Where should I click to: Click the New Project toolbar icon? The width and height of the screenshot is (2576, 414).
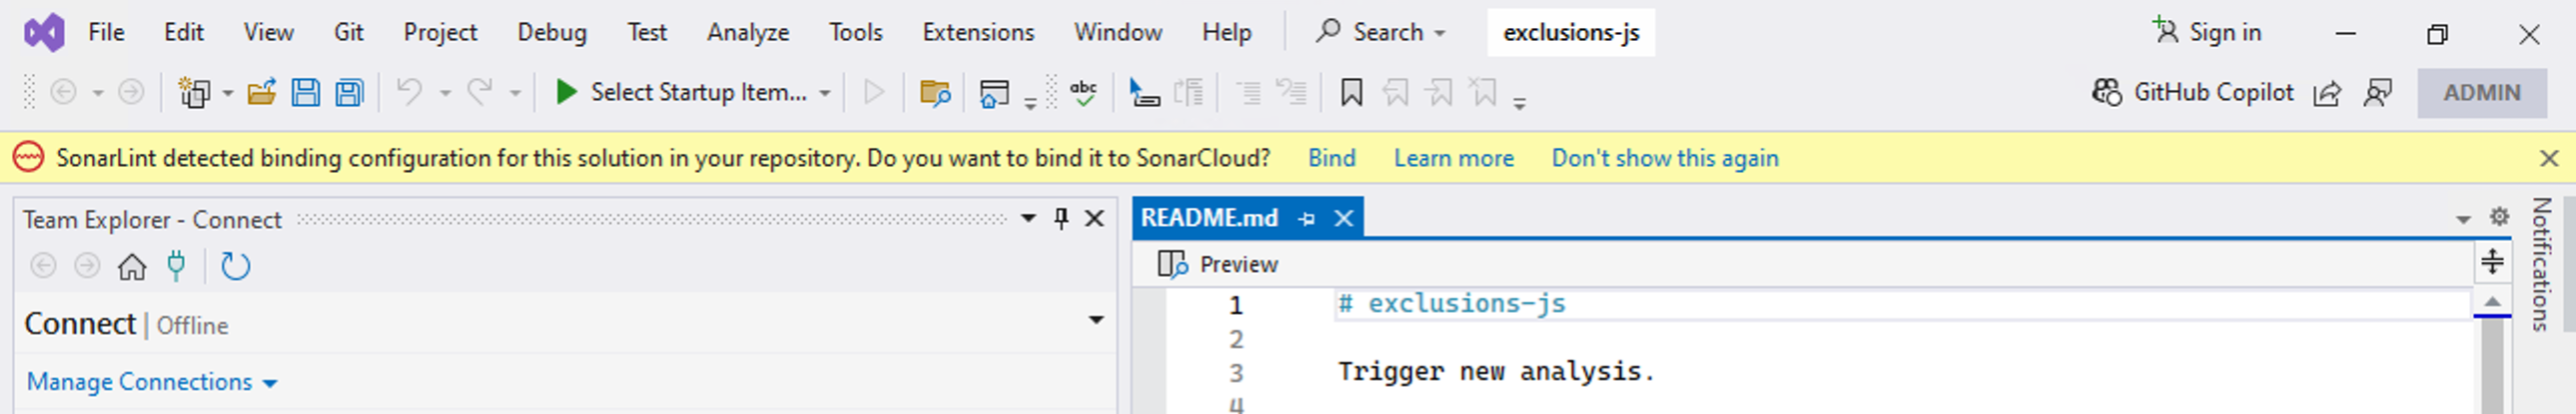193,93
